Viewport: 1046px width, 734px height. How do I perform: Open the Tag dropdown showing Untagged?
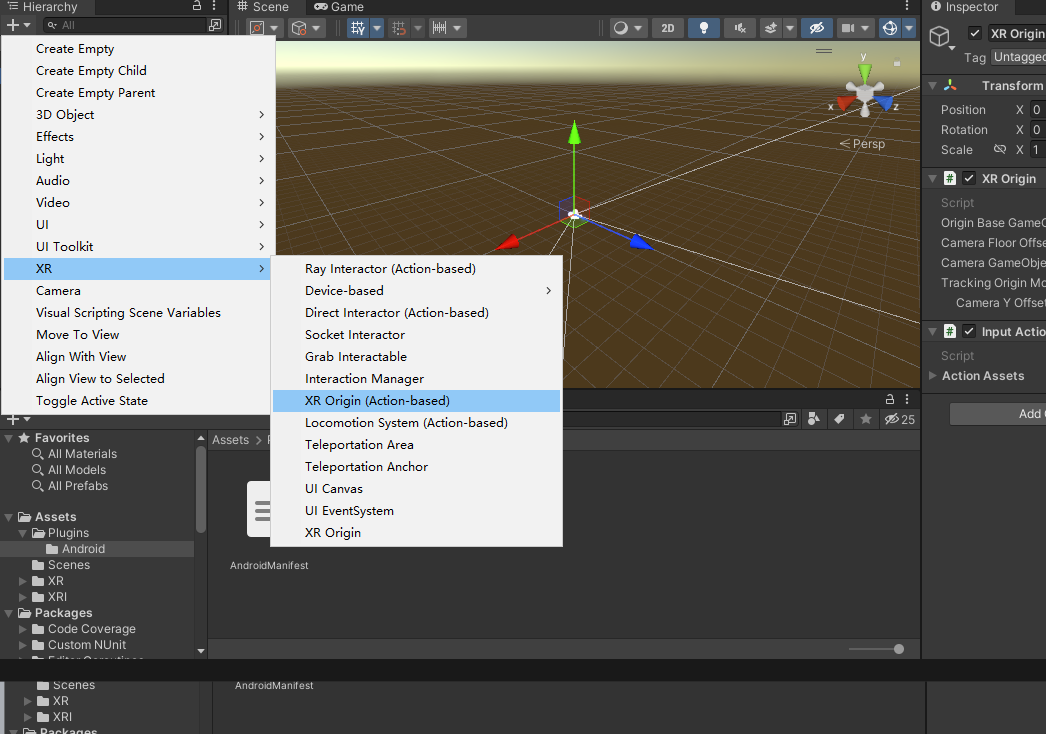(1018, 57)
